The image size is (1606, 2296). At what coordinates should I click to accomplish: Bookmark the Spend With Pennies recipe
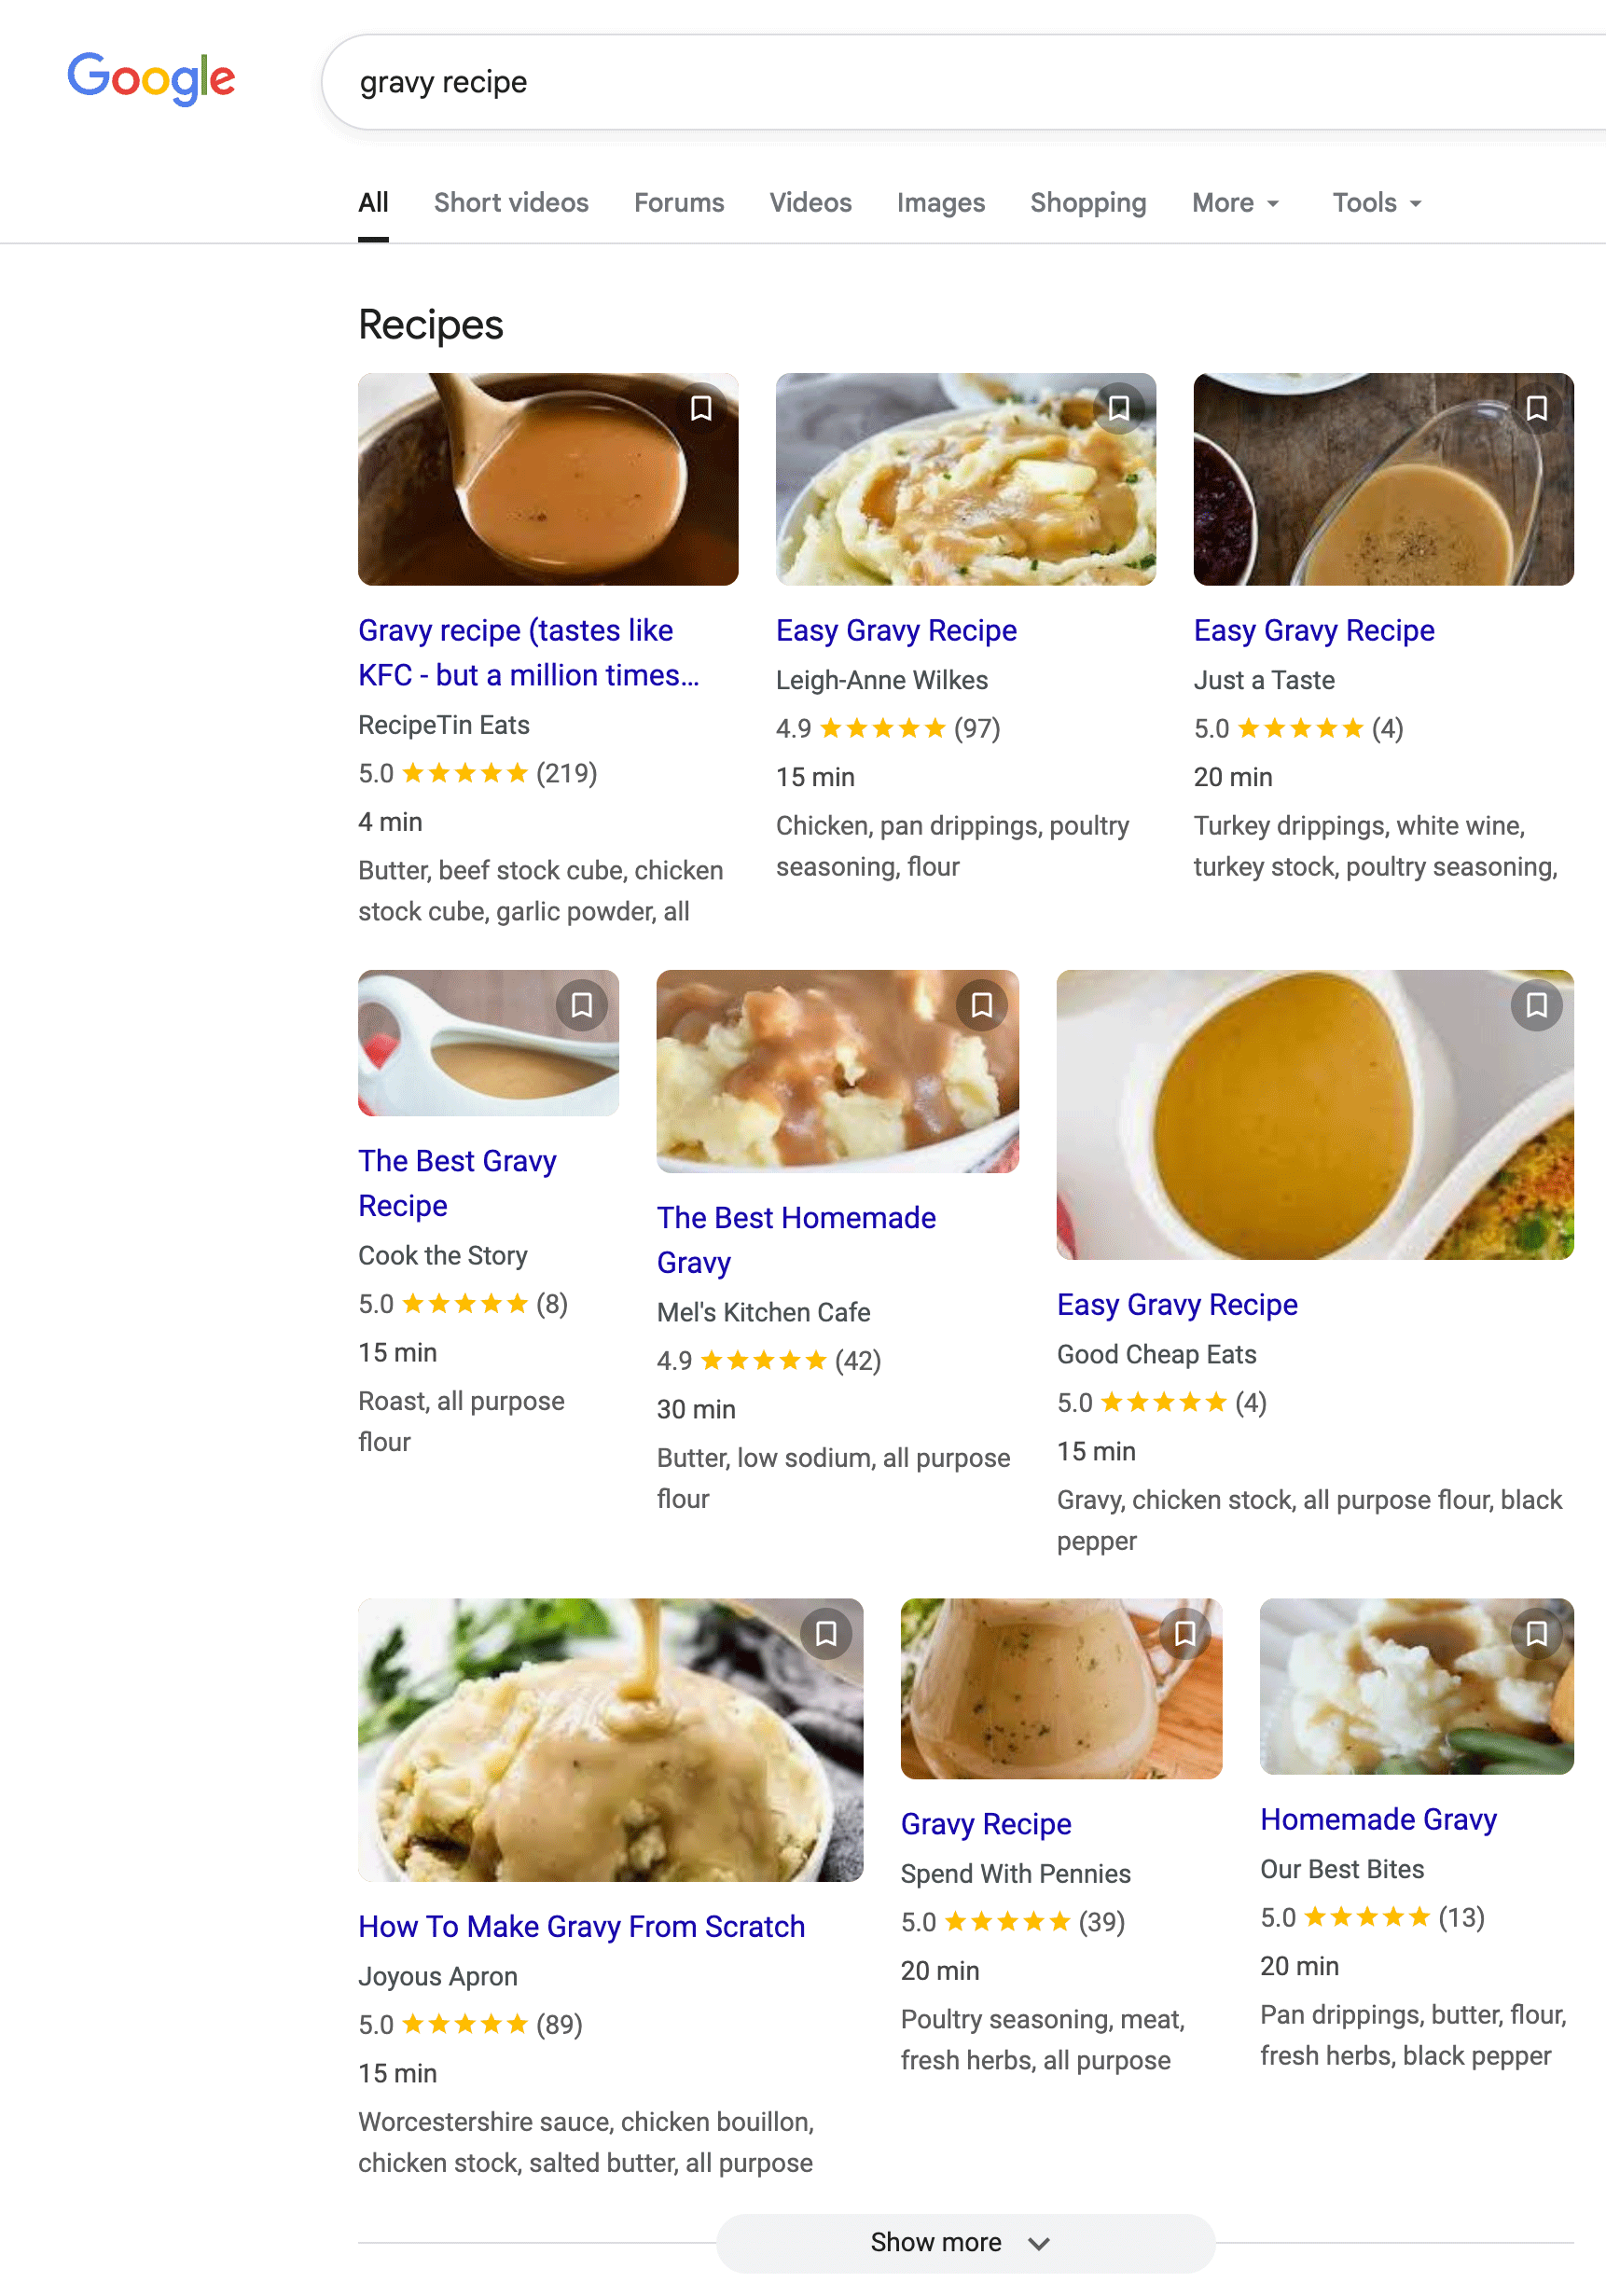coord(1185,1633)
